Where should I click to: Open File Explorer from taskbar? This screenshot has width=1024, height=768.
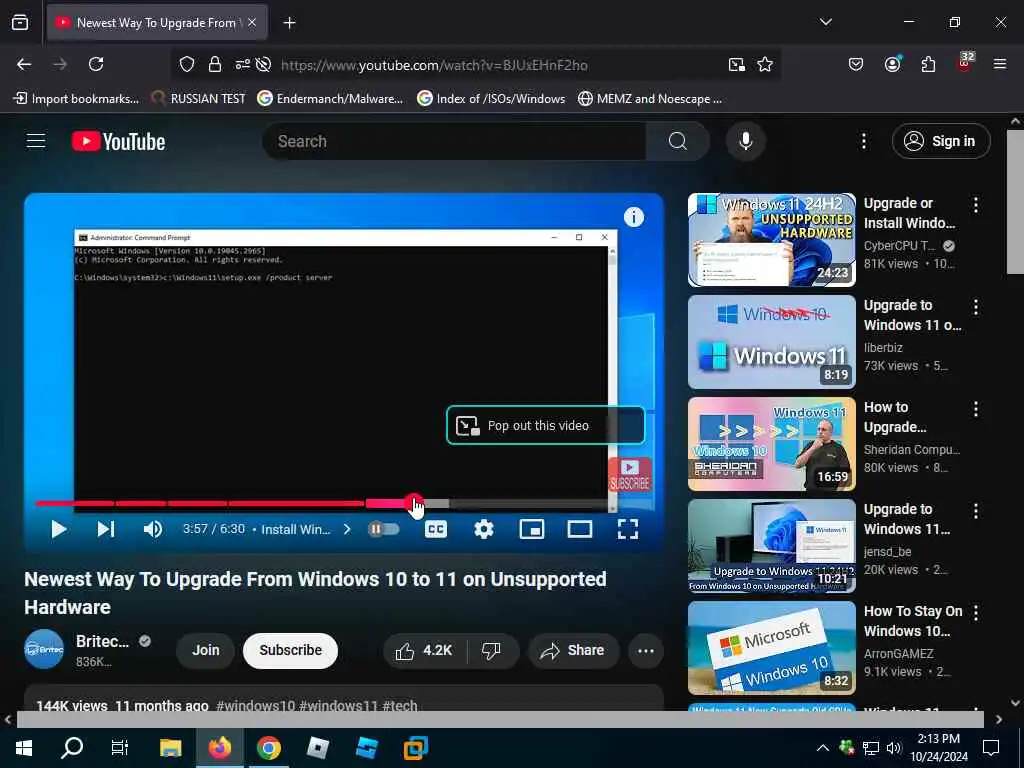(170, 748)
